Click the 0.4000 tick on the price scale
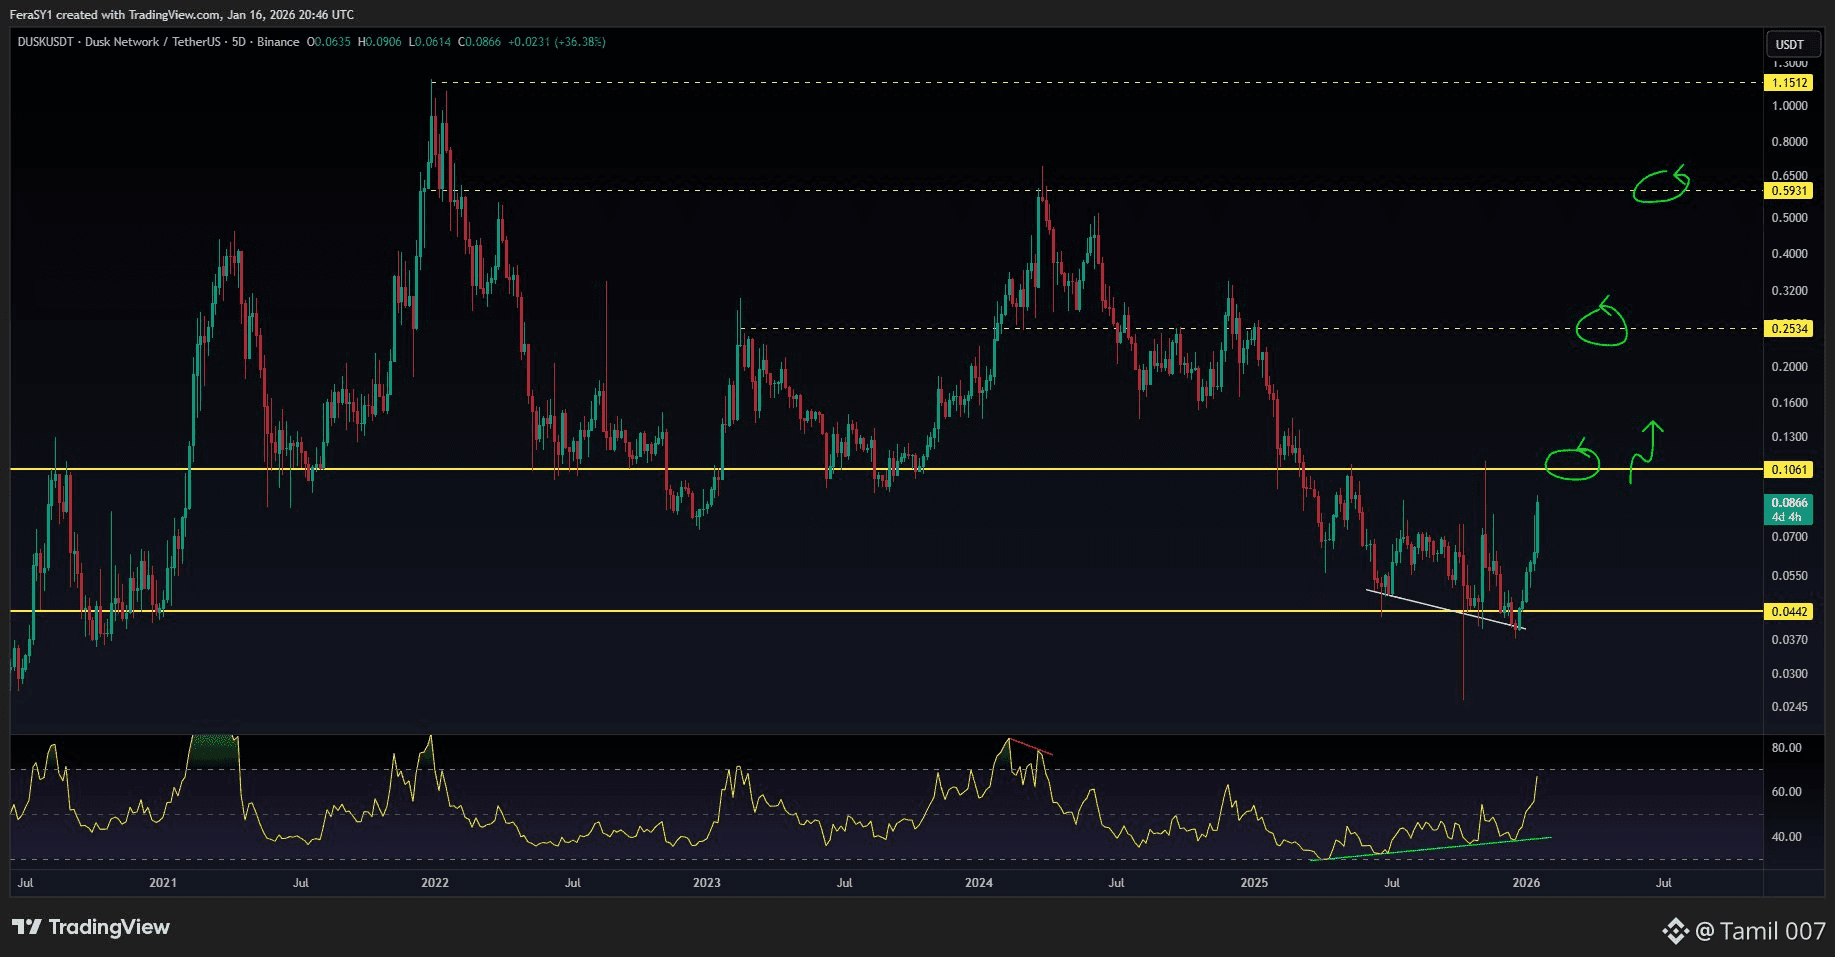Screen dimensions: 1835x957 pos(1789,254)
